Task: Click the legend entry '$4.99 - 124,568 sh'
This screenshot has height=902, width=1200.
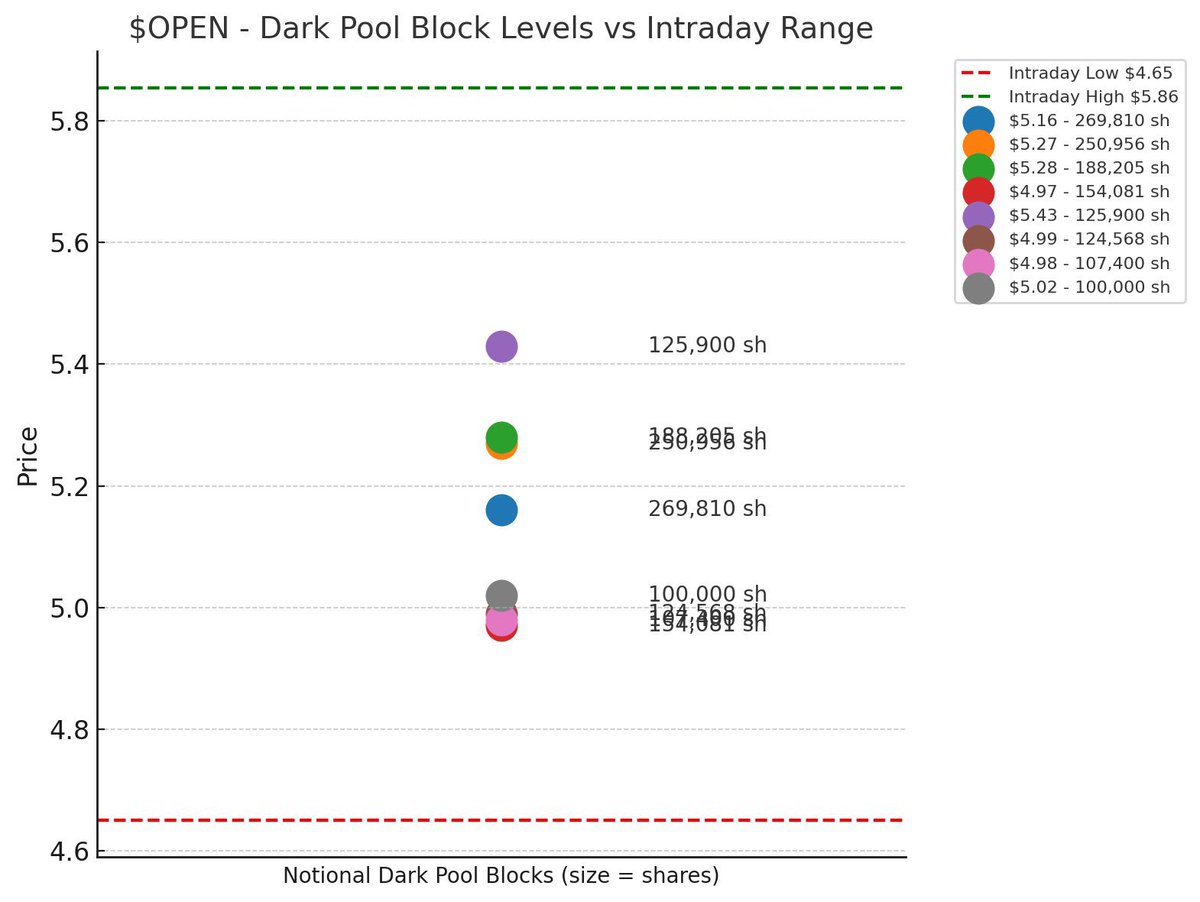Action: [1065, 240]
